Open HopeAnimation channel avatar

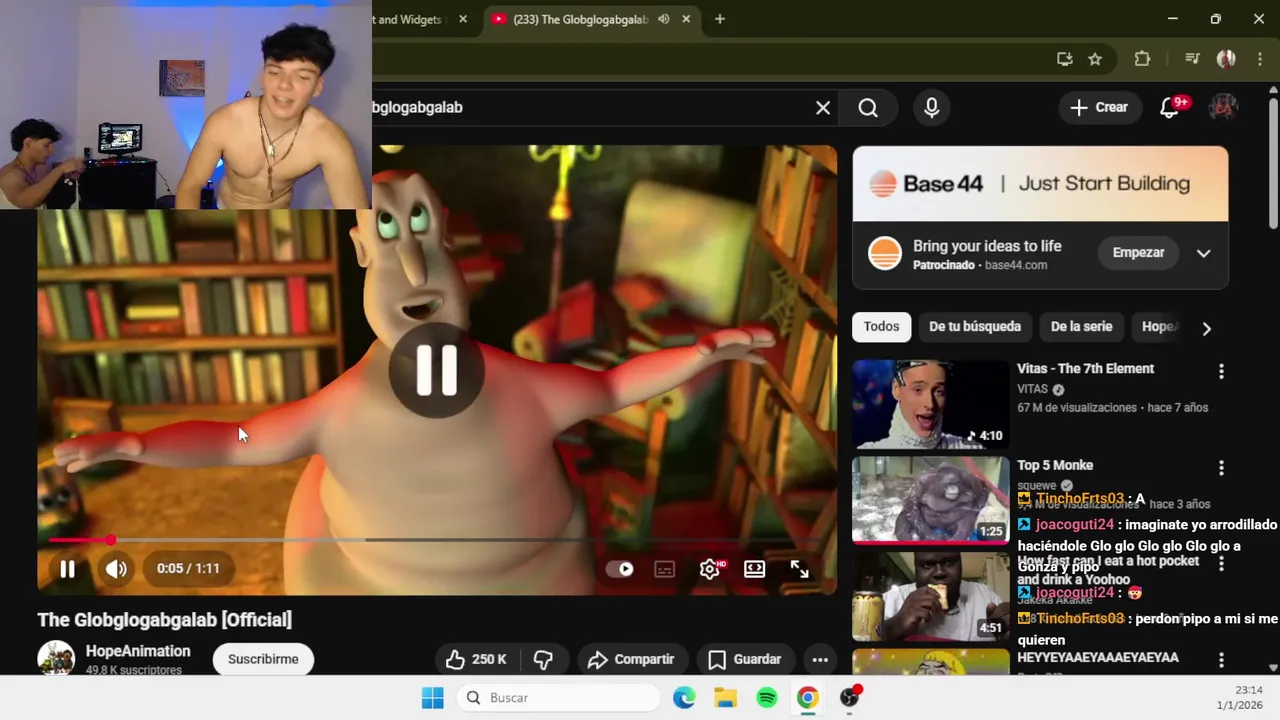pyautogui.click(x=56, y=659)
